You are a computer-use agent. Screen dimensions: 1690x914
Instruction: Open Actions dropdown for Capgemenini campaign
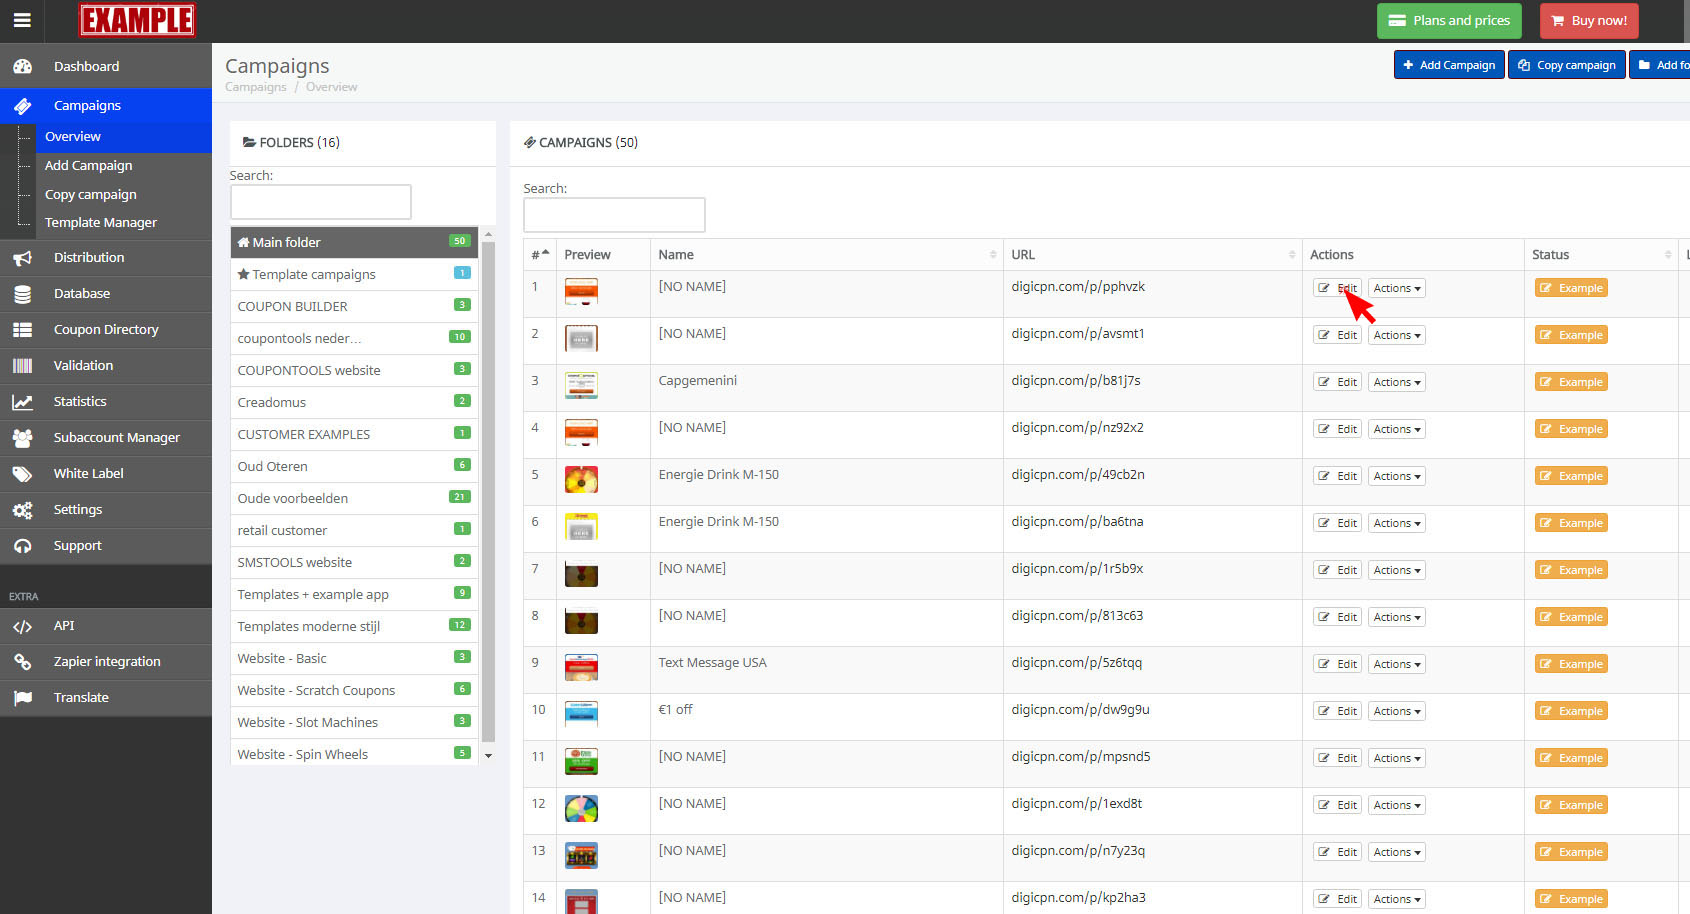(1396, 382)
